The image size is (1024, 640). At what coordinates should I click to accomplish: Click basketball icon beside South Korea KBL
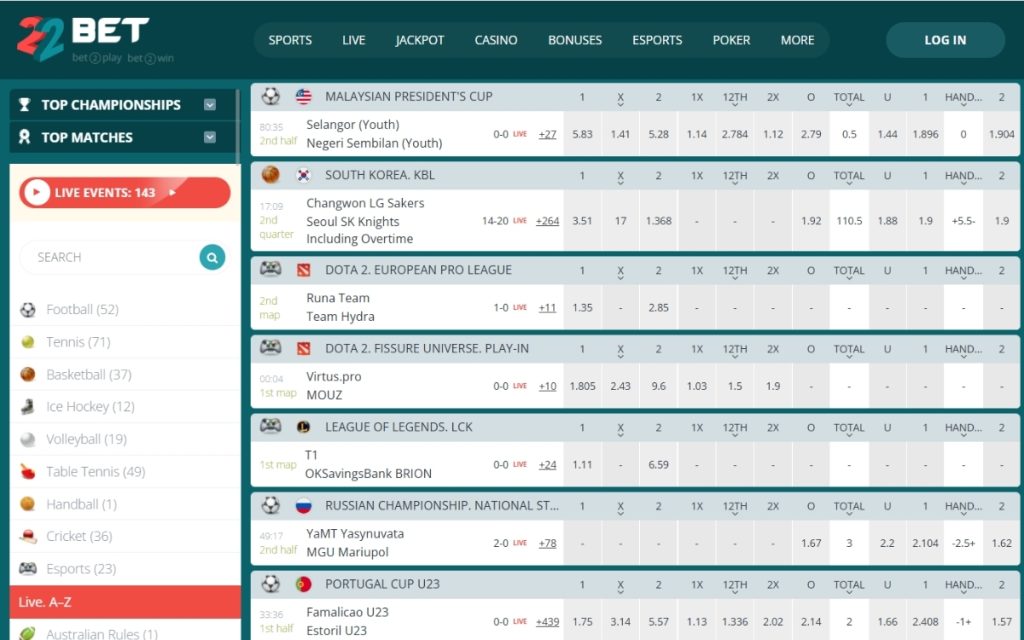[270, 174]
